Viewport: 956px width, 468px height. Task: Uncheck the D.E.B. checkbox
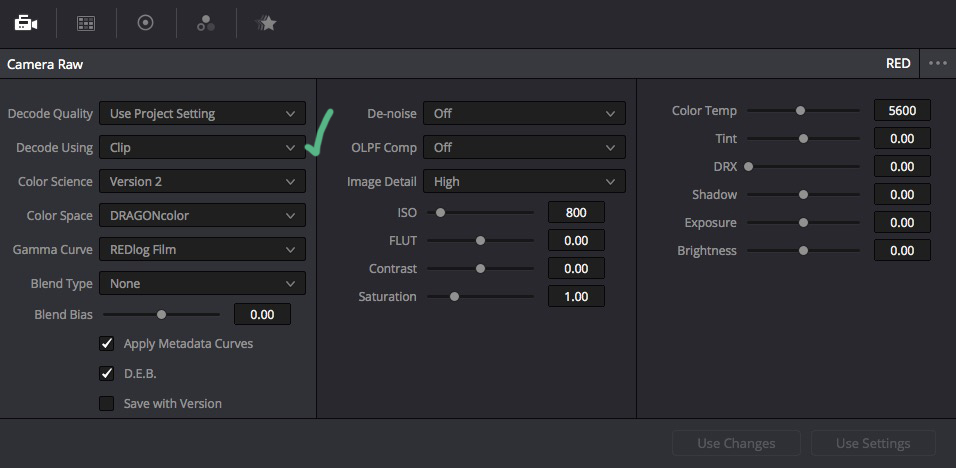tap(107, 374)
